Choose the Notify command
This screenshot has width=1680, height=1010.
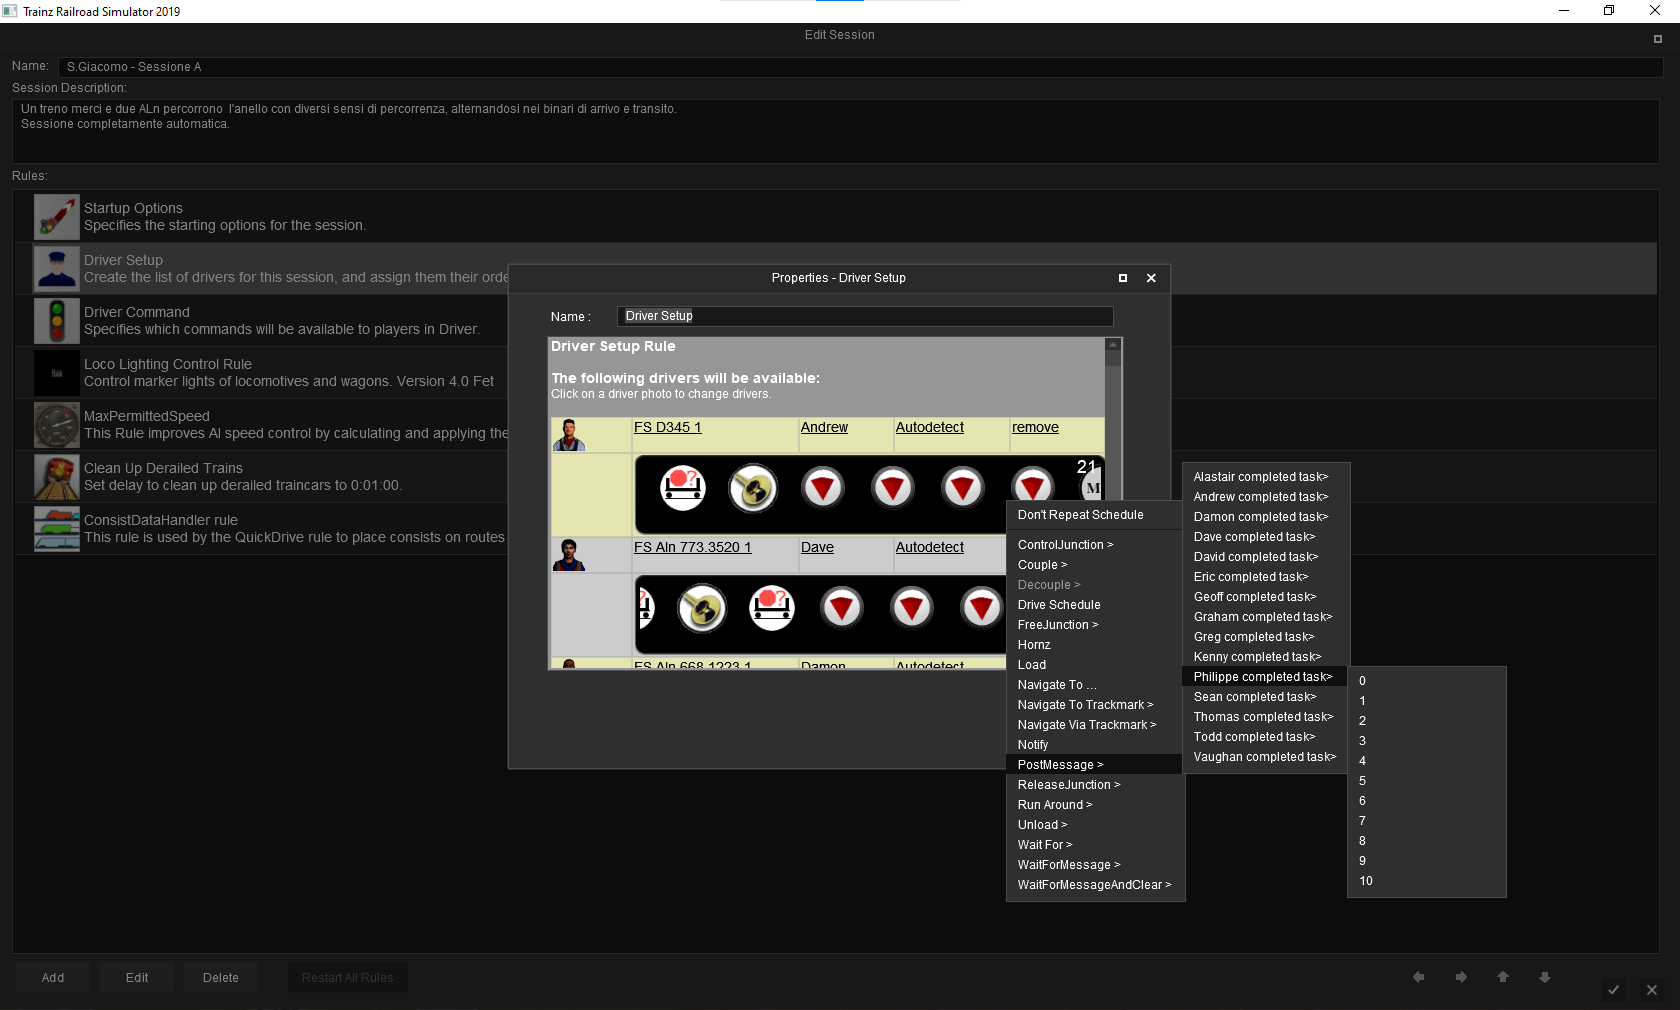[x=1033, y=745]
